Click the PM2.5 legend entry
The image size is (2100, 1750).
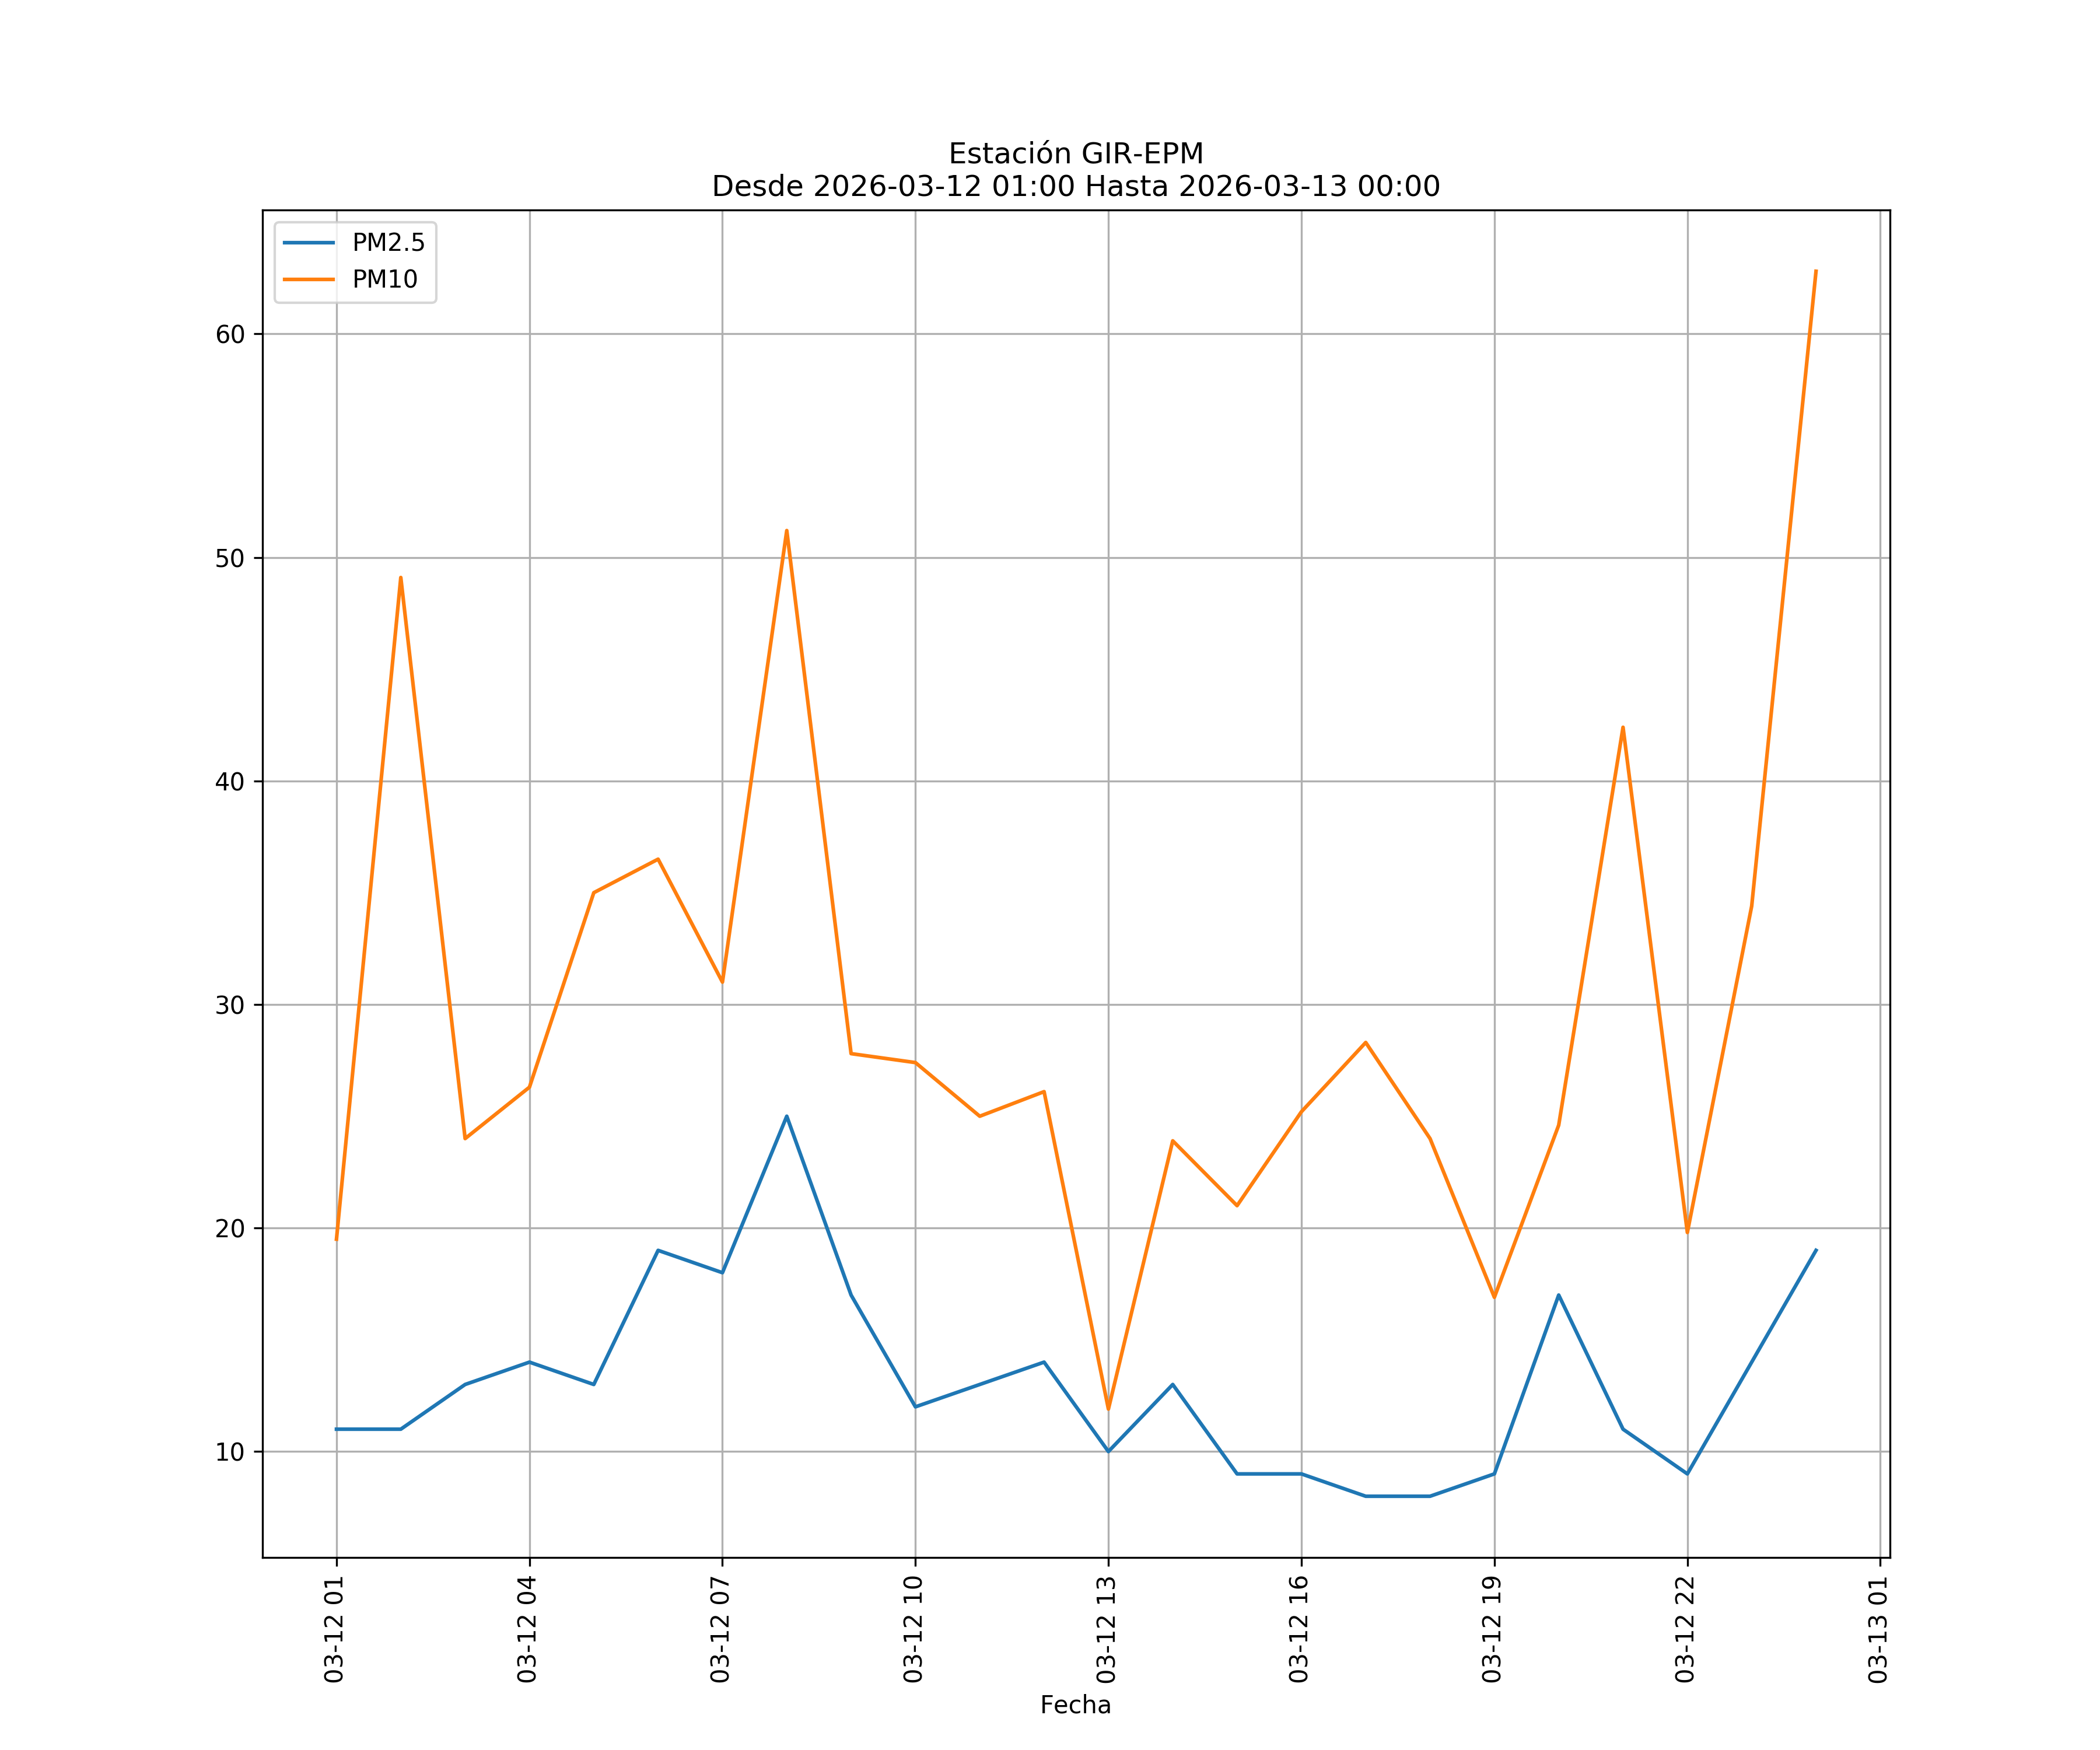coord(388,243)
